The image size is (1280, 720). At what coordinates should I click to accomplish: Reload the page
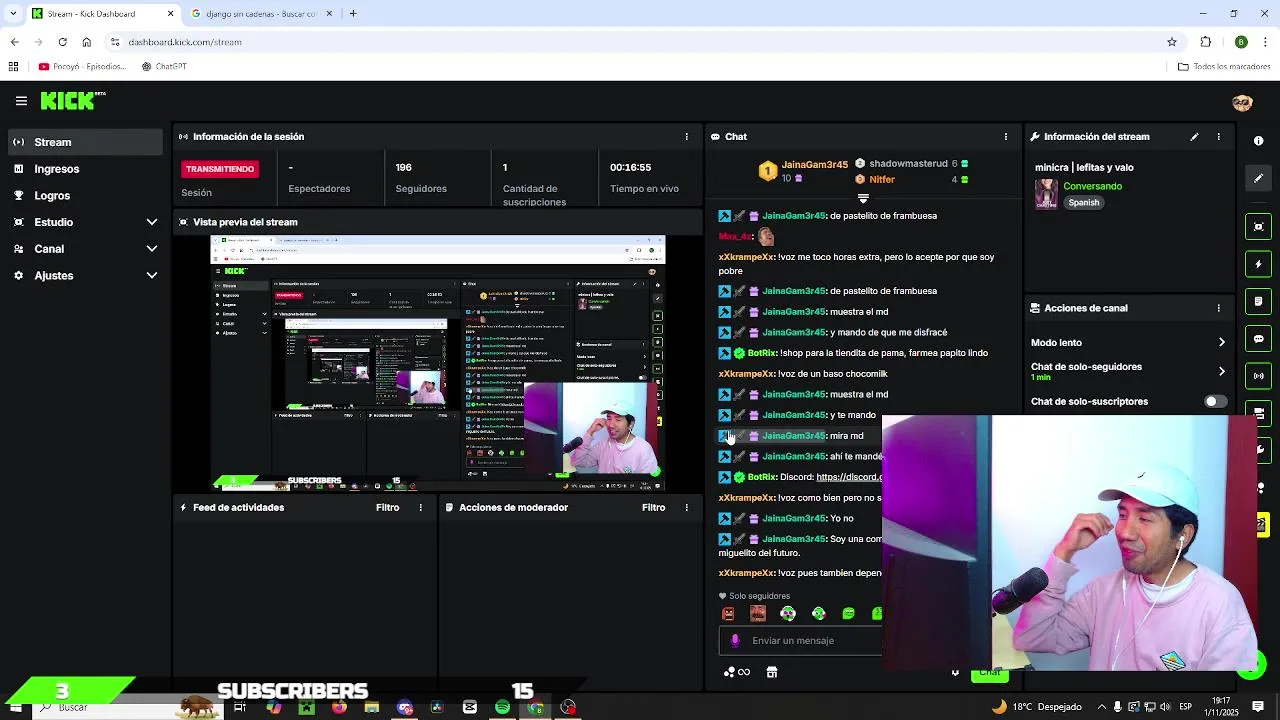tap(62, 42)
